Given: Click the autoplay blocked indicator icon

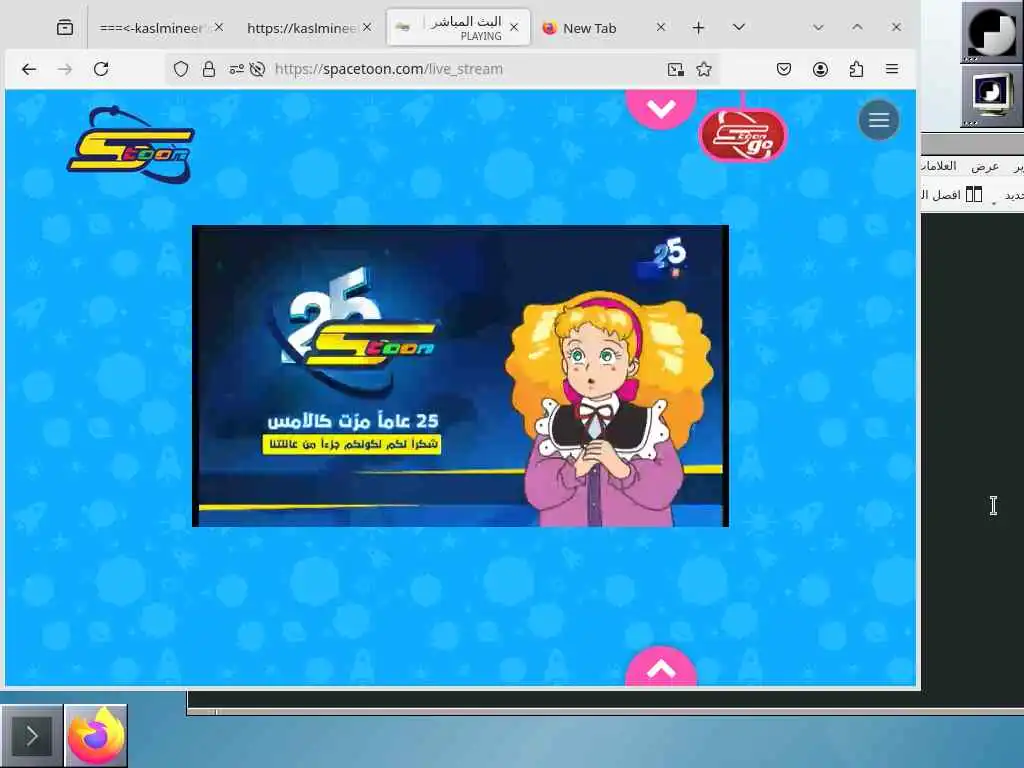Looking at the screenshot, I should pyautogui.click(x=257, y=69).
